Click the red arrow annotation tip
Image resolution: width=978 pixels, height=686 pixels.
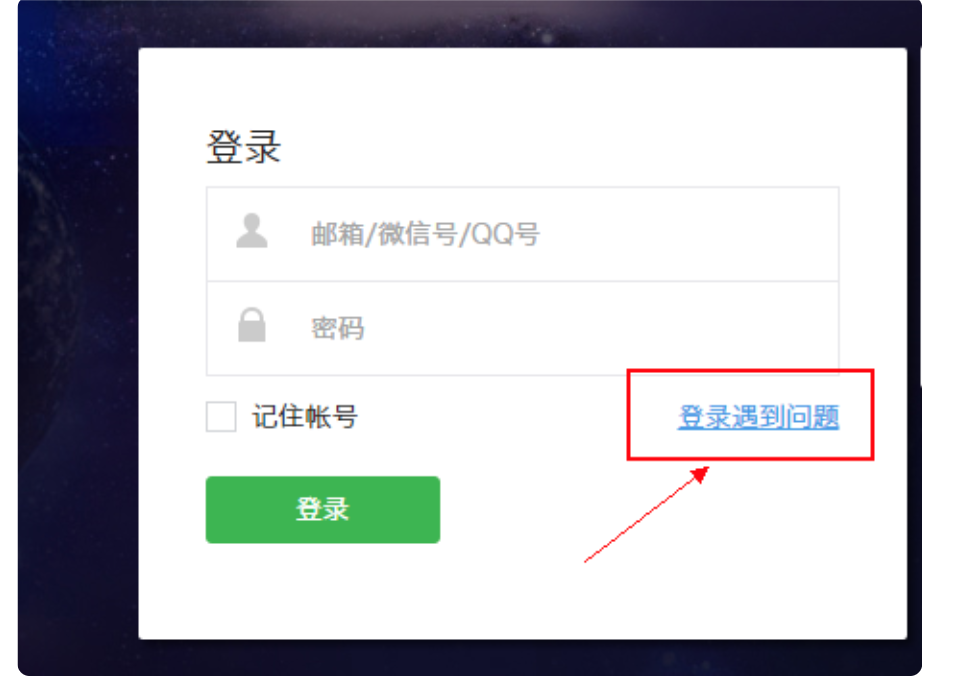point(703,472)
